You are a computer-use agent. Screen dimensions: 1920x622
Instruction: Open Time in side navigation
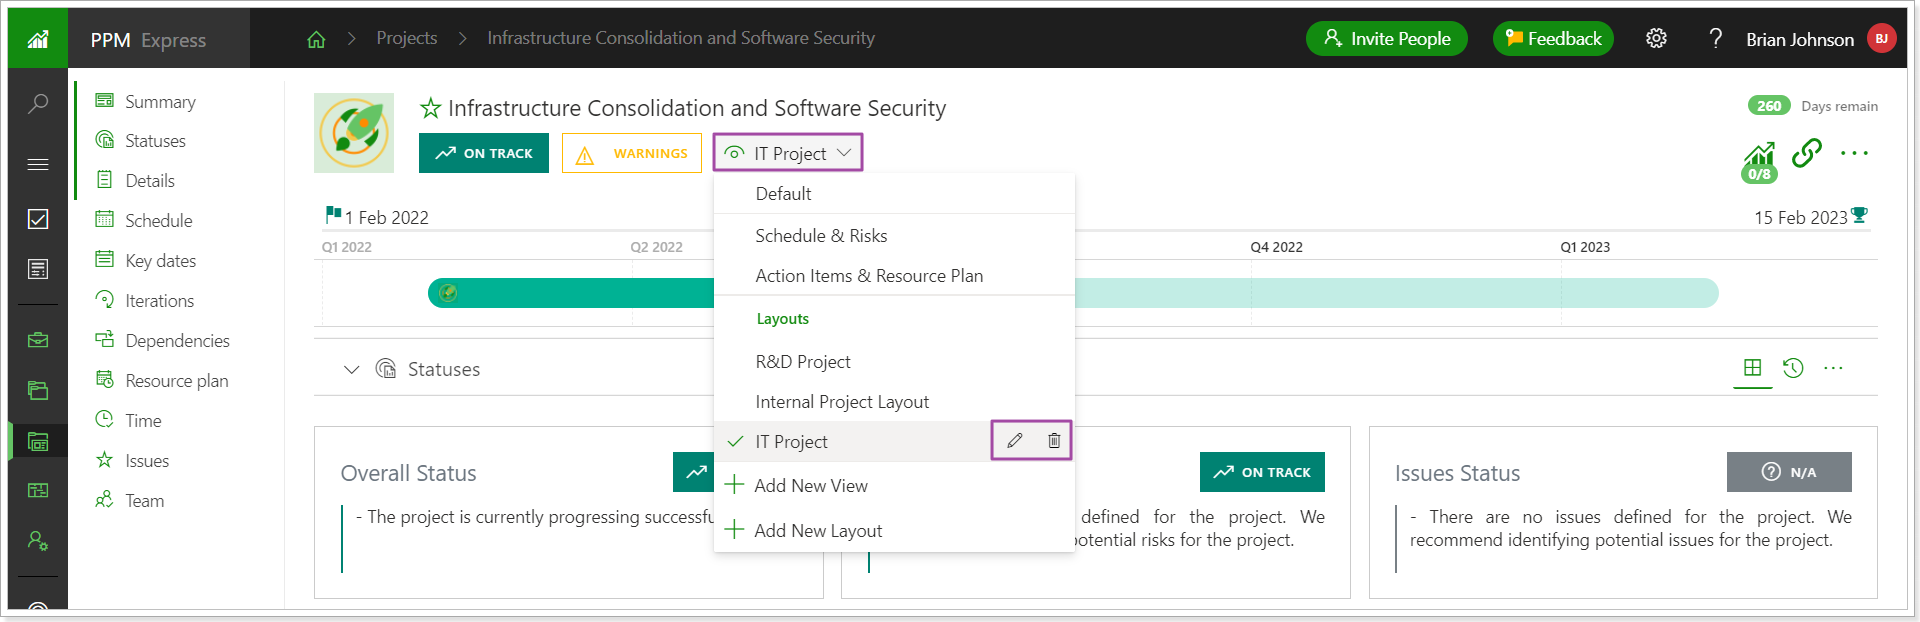(x=129, y=420)
